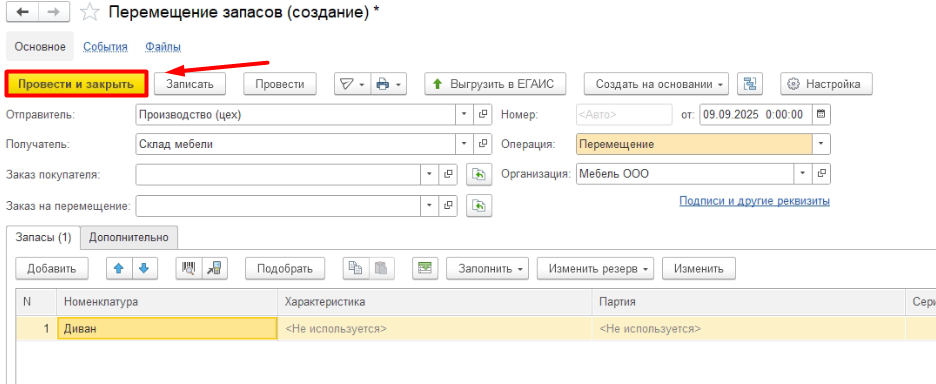Screen dimensions: 936x384
Task: Expand the Отправитель dropdown list
Action: pyautogui.click(x=464, y=115)
